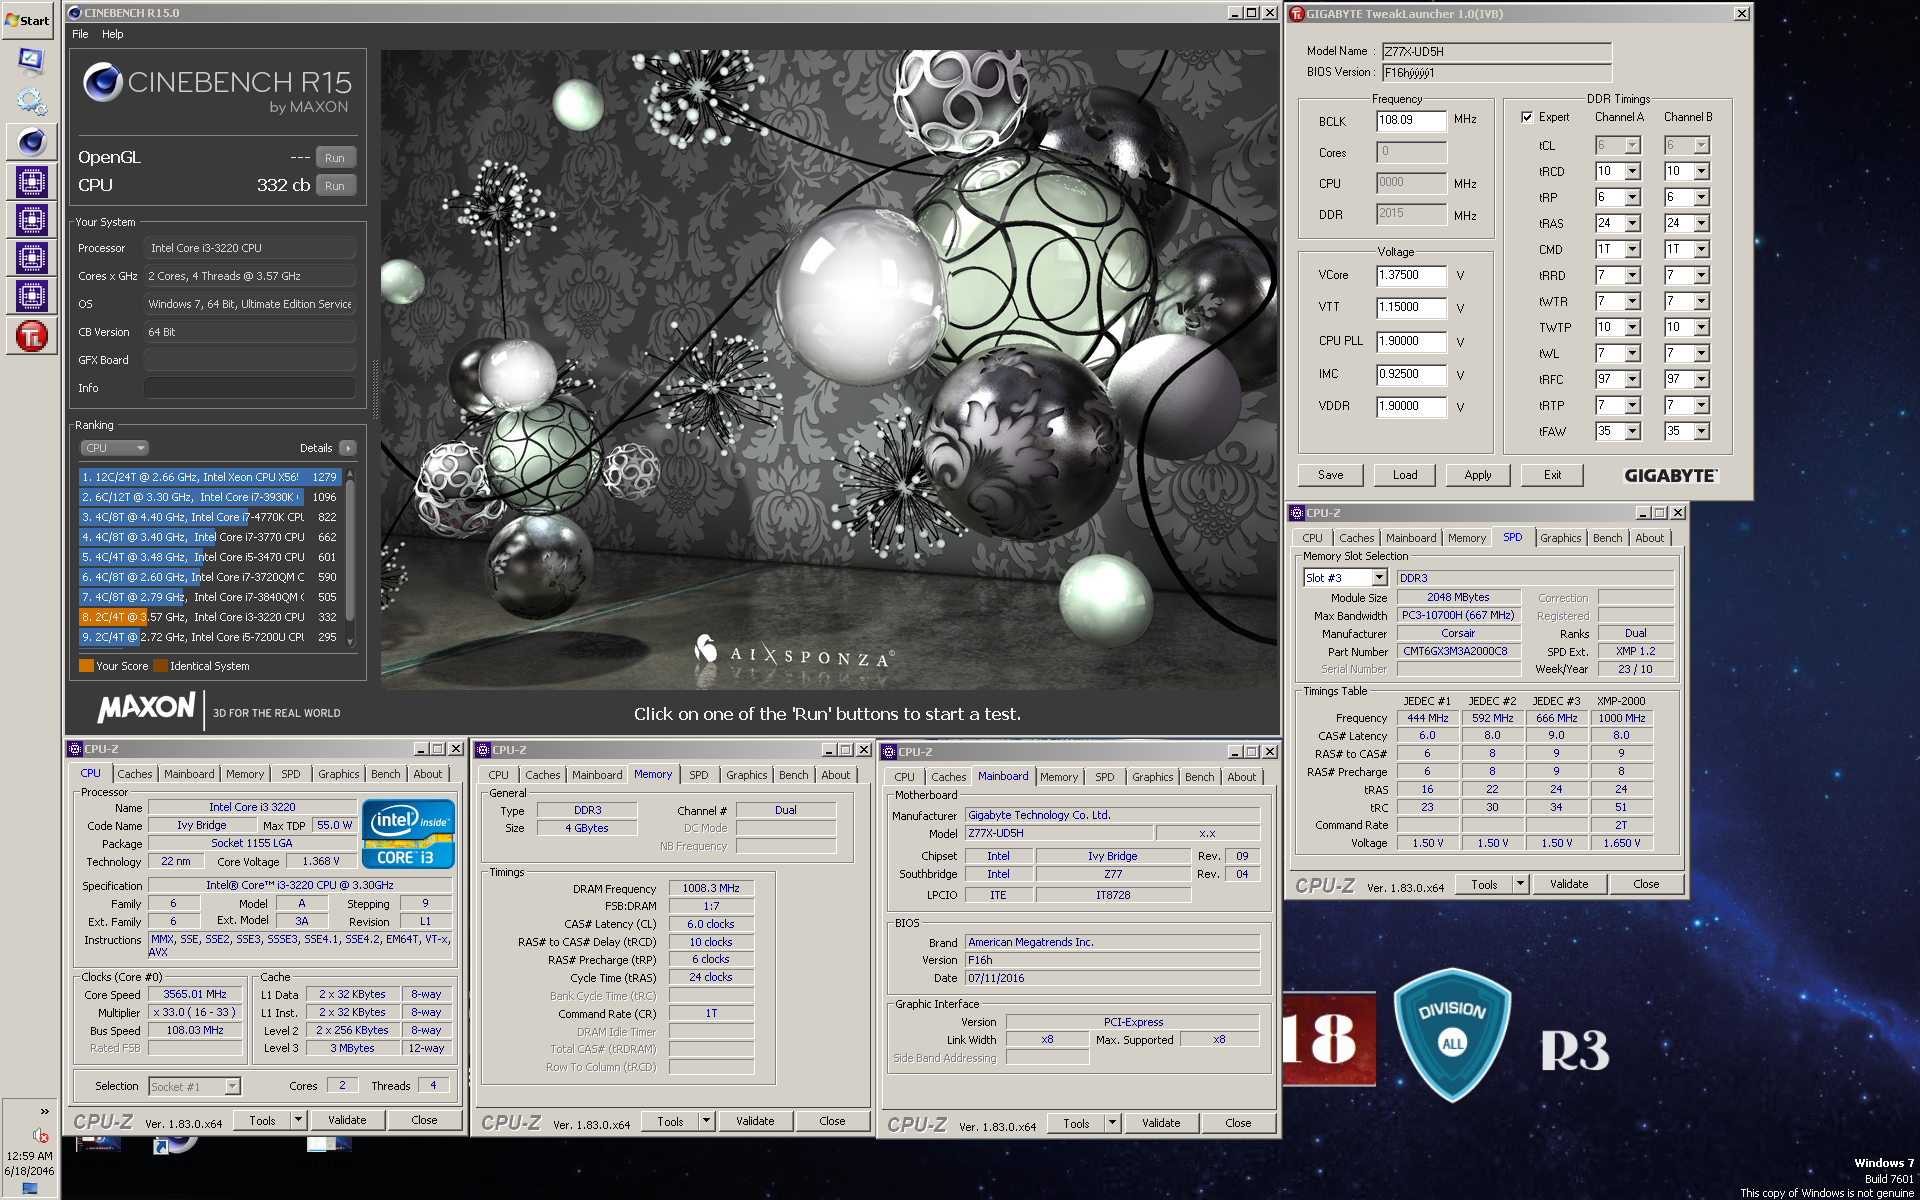Click the CPU-Z taskbar button directly above TweakLauncher
Screen dimensions: 1920x1200
(x=31, y=296)
